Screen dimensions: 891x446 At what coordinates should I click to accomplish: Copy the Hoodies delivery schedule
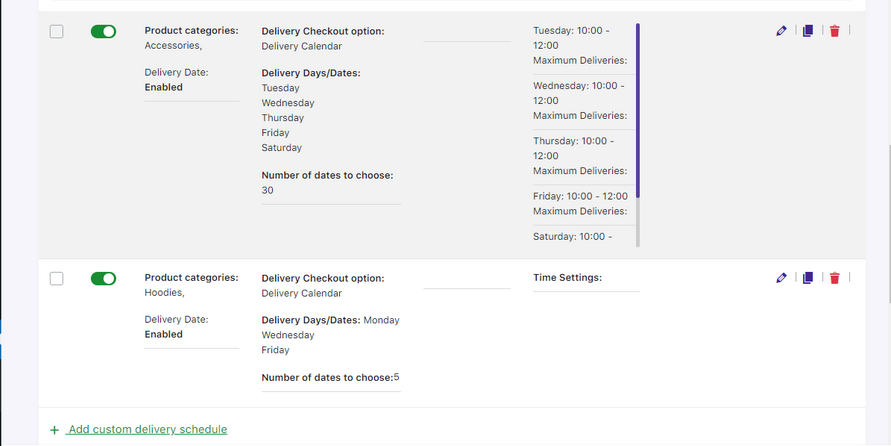(x=807, y=278)
